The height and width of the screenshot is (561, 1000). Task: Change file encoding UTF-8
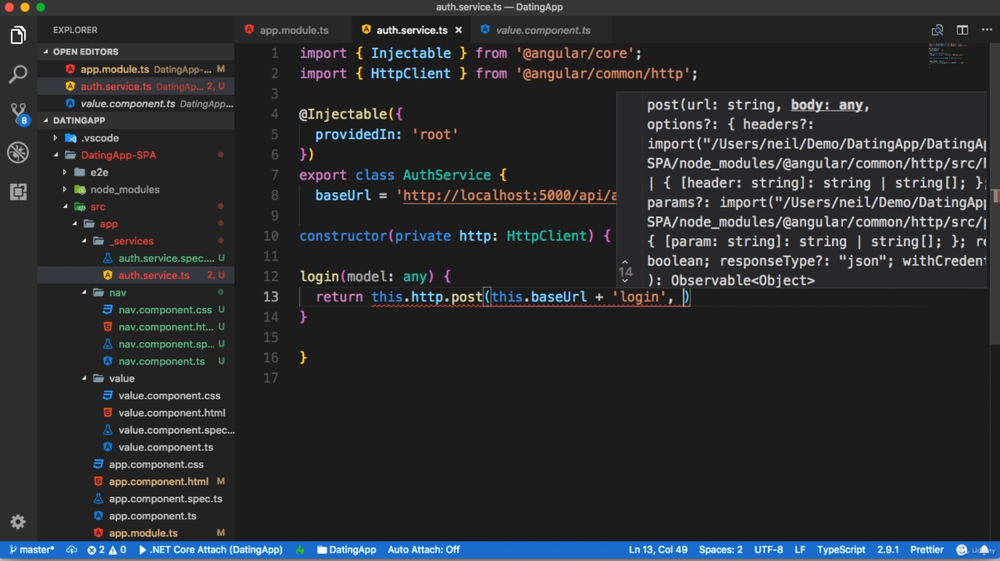click(768, 550)
